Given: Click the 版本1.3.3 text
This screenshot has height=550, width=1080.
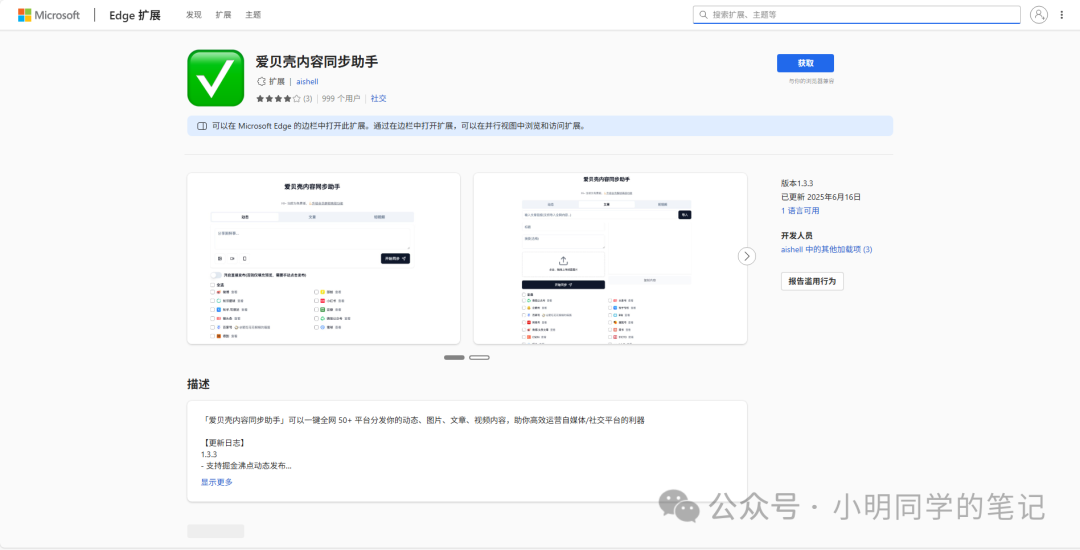Looking at the screenshot, I should [797, 183].
